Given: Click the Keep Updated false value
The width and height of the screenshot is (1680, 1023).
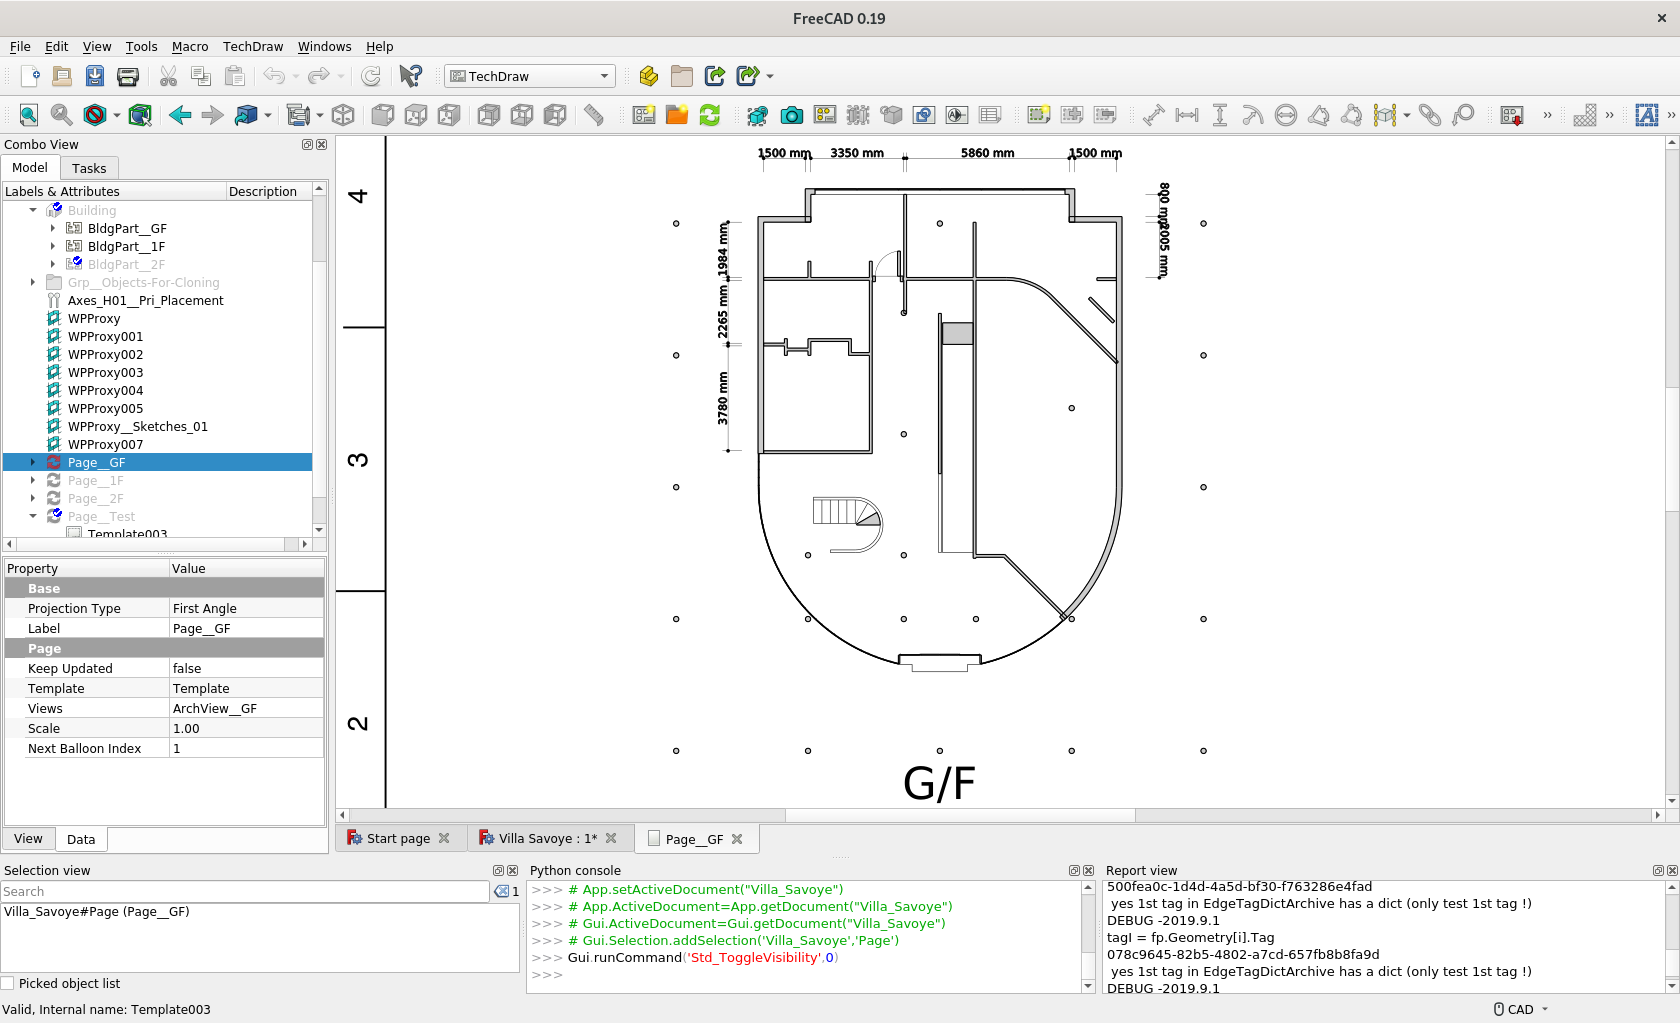Looking at the screenshot, I should click(247, 668).
